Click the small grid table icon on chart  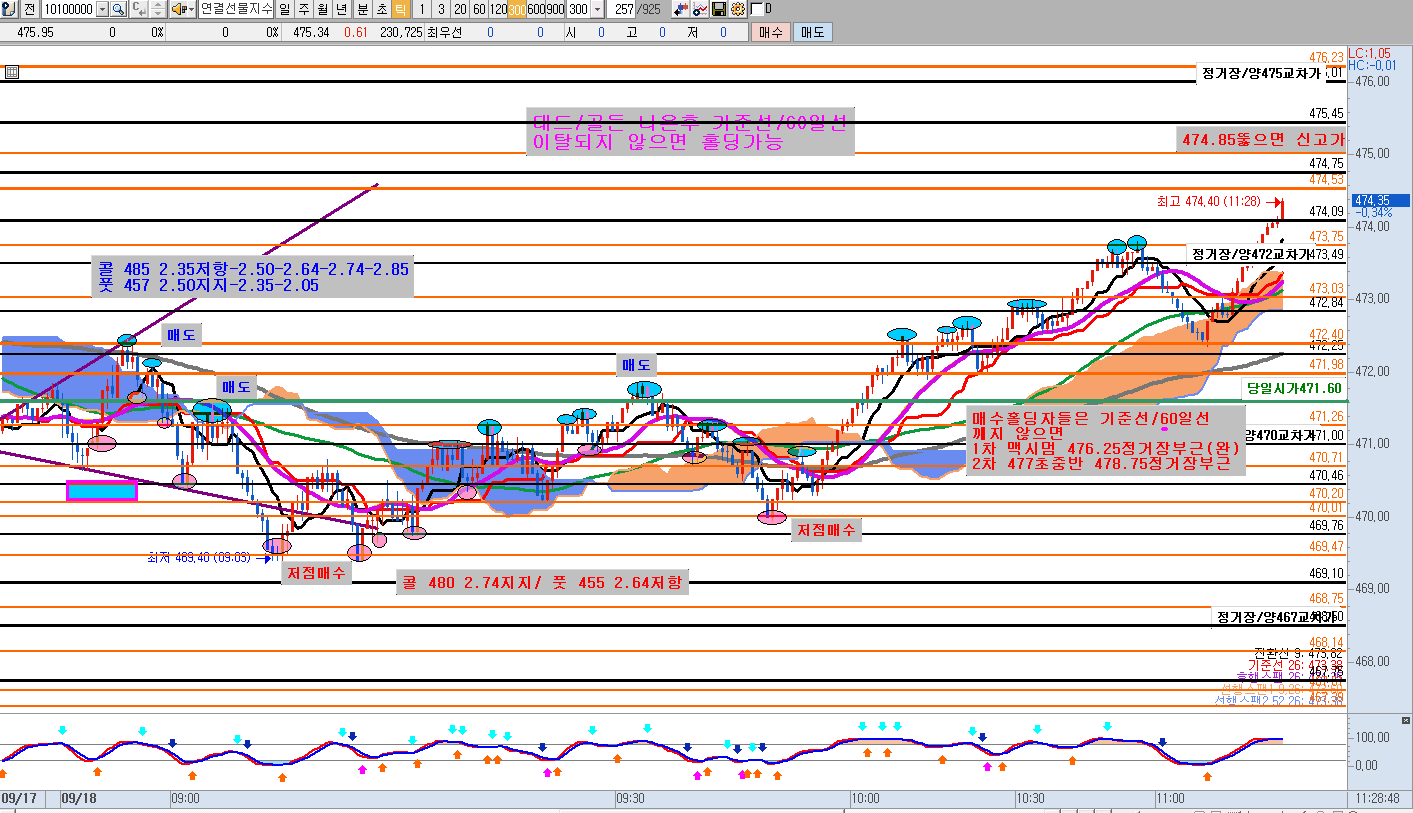coord(11,72)
